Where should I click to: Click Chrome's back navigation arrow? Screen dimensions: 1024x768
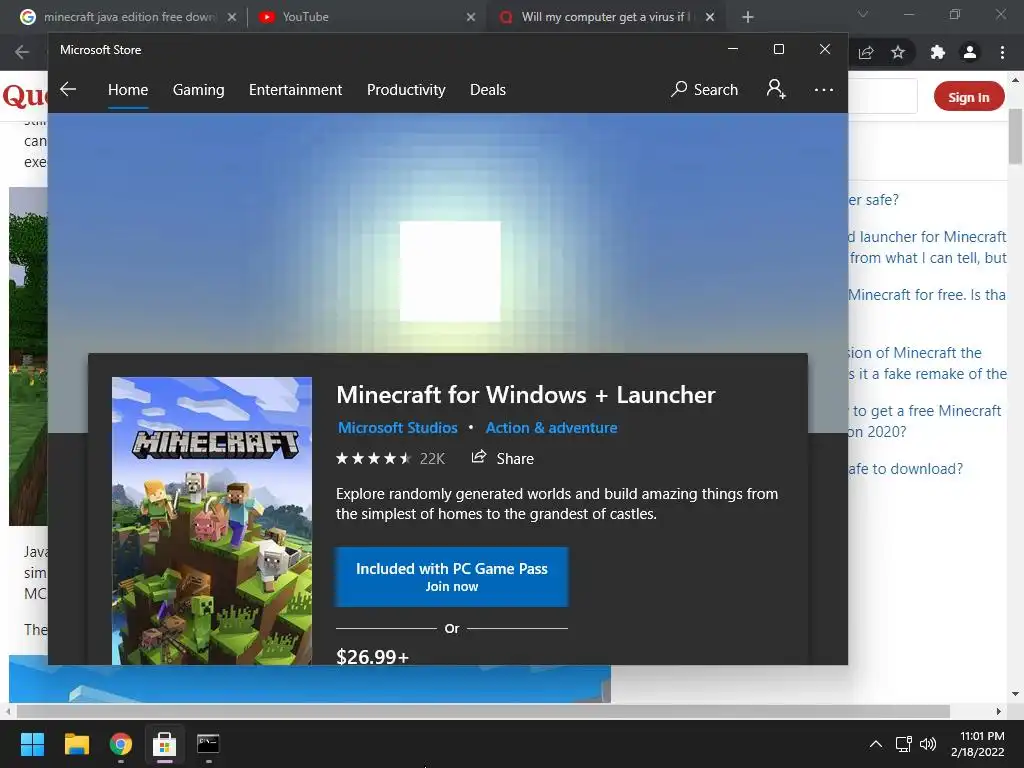22,52
